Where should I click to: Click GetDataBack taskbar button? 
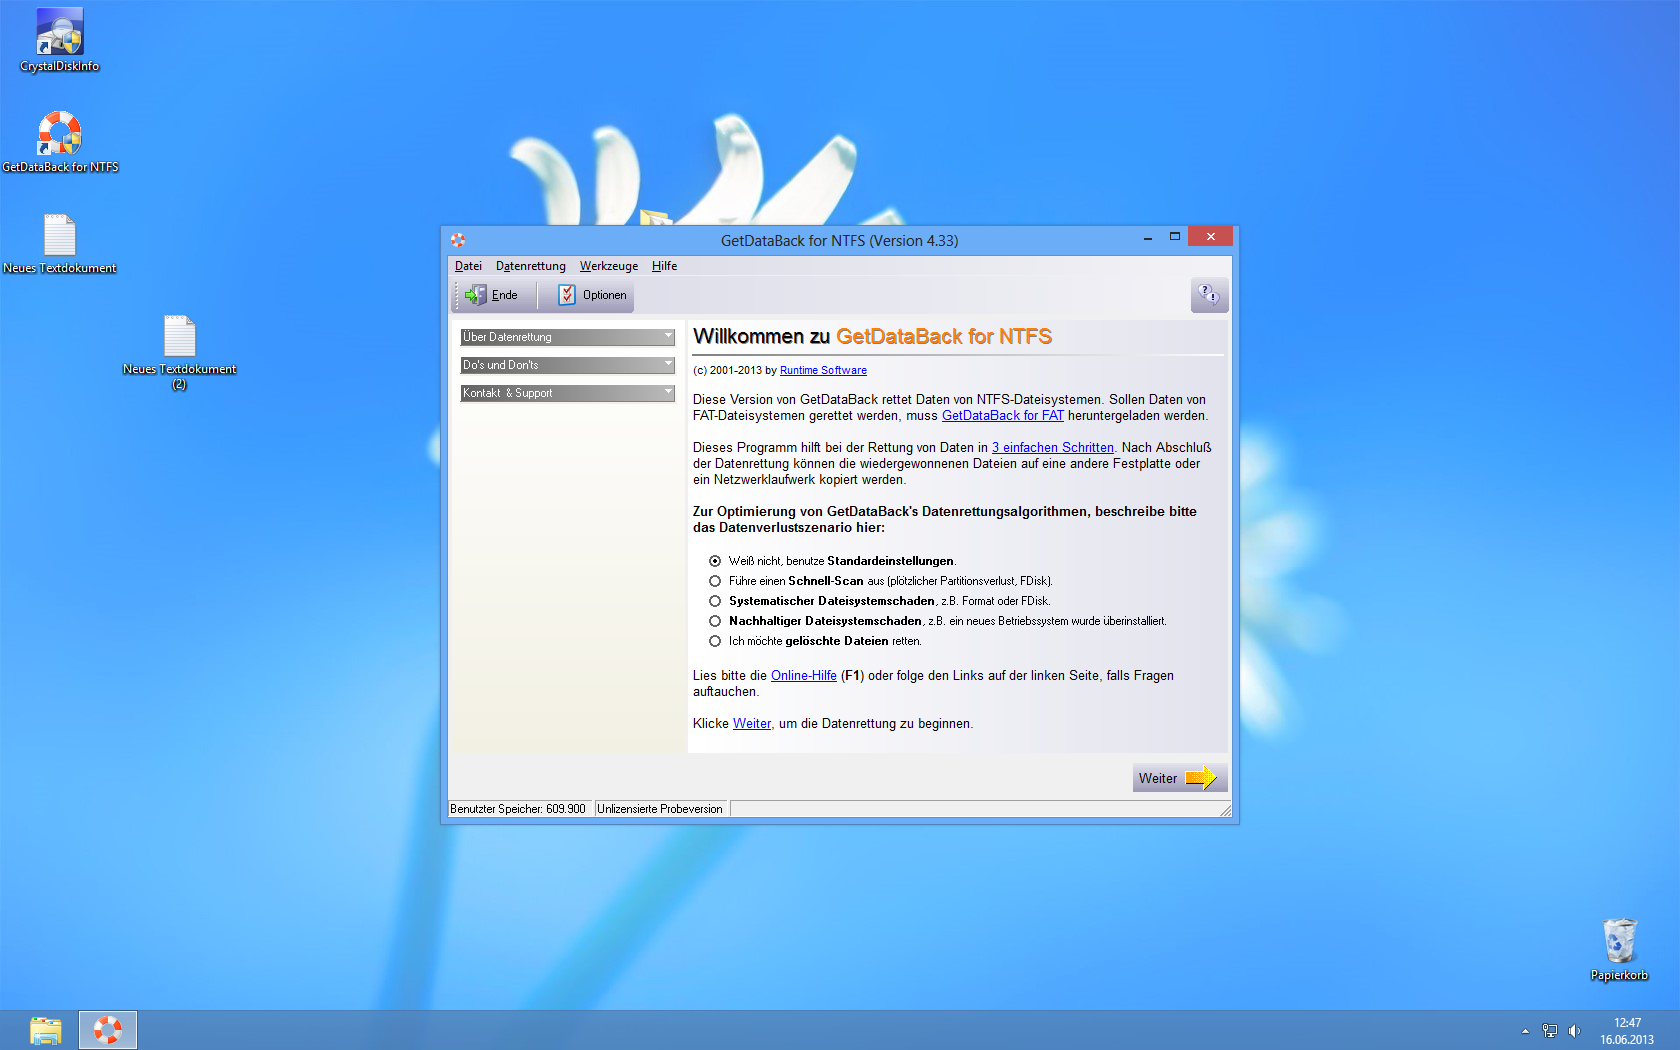point(108,1030)
